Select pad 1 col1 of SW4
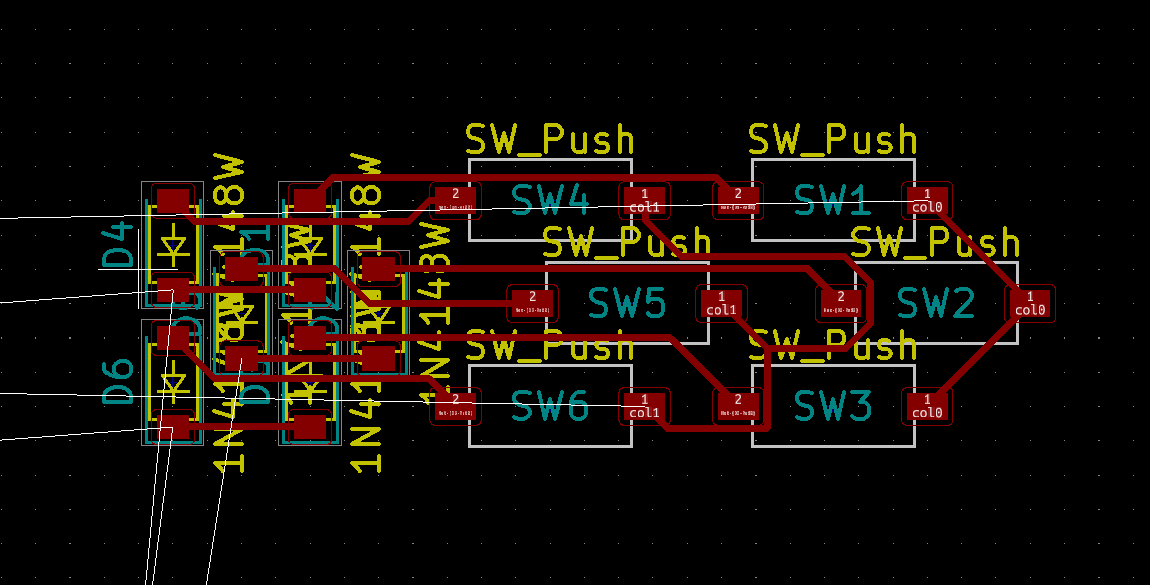This screenshot has width=1150, height=585. click(645, 200)
